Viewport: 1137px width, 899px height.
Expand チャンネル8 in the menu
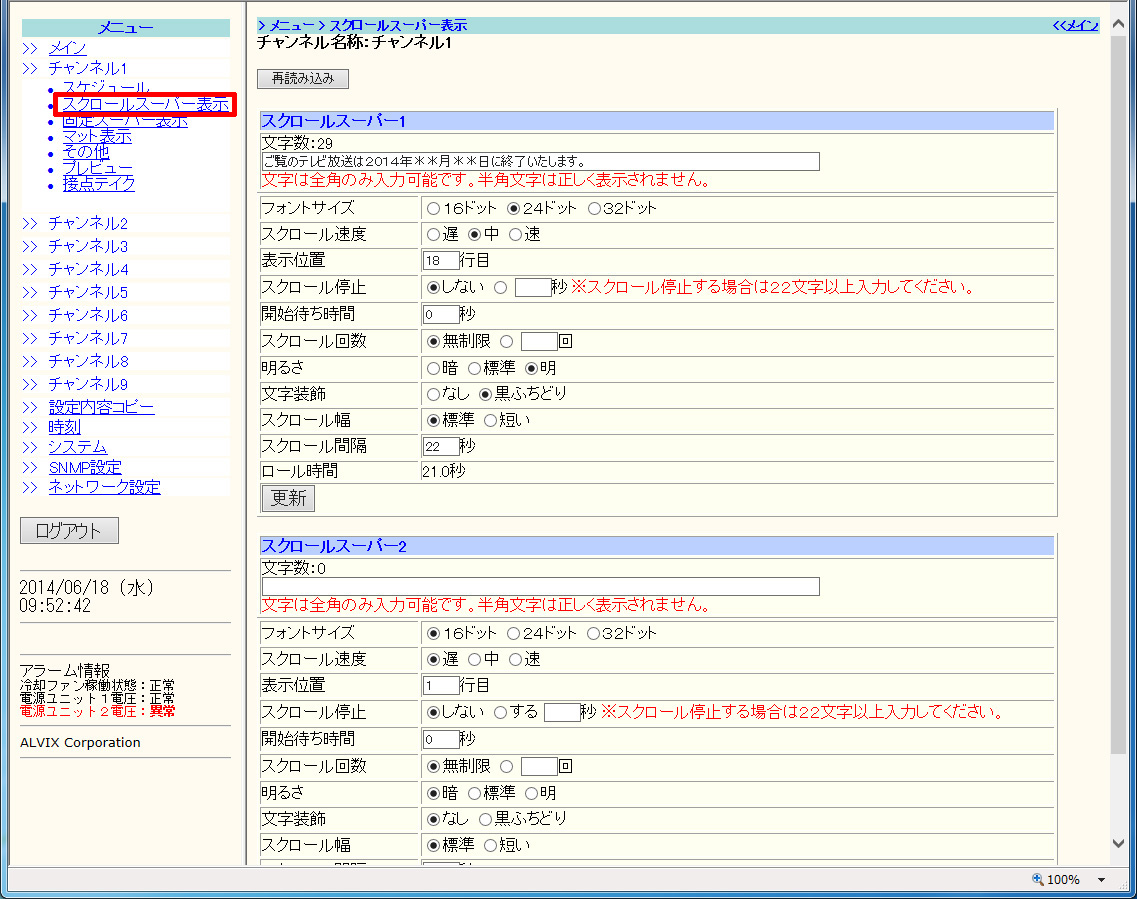(88, 361)
